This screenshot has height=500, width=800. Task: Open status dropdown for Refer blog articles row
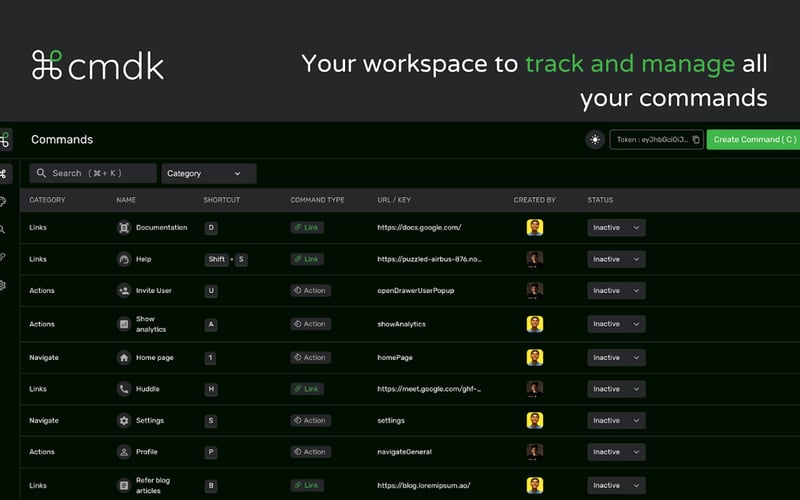click(x=616, y=485)
